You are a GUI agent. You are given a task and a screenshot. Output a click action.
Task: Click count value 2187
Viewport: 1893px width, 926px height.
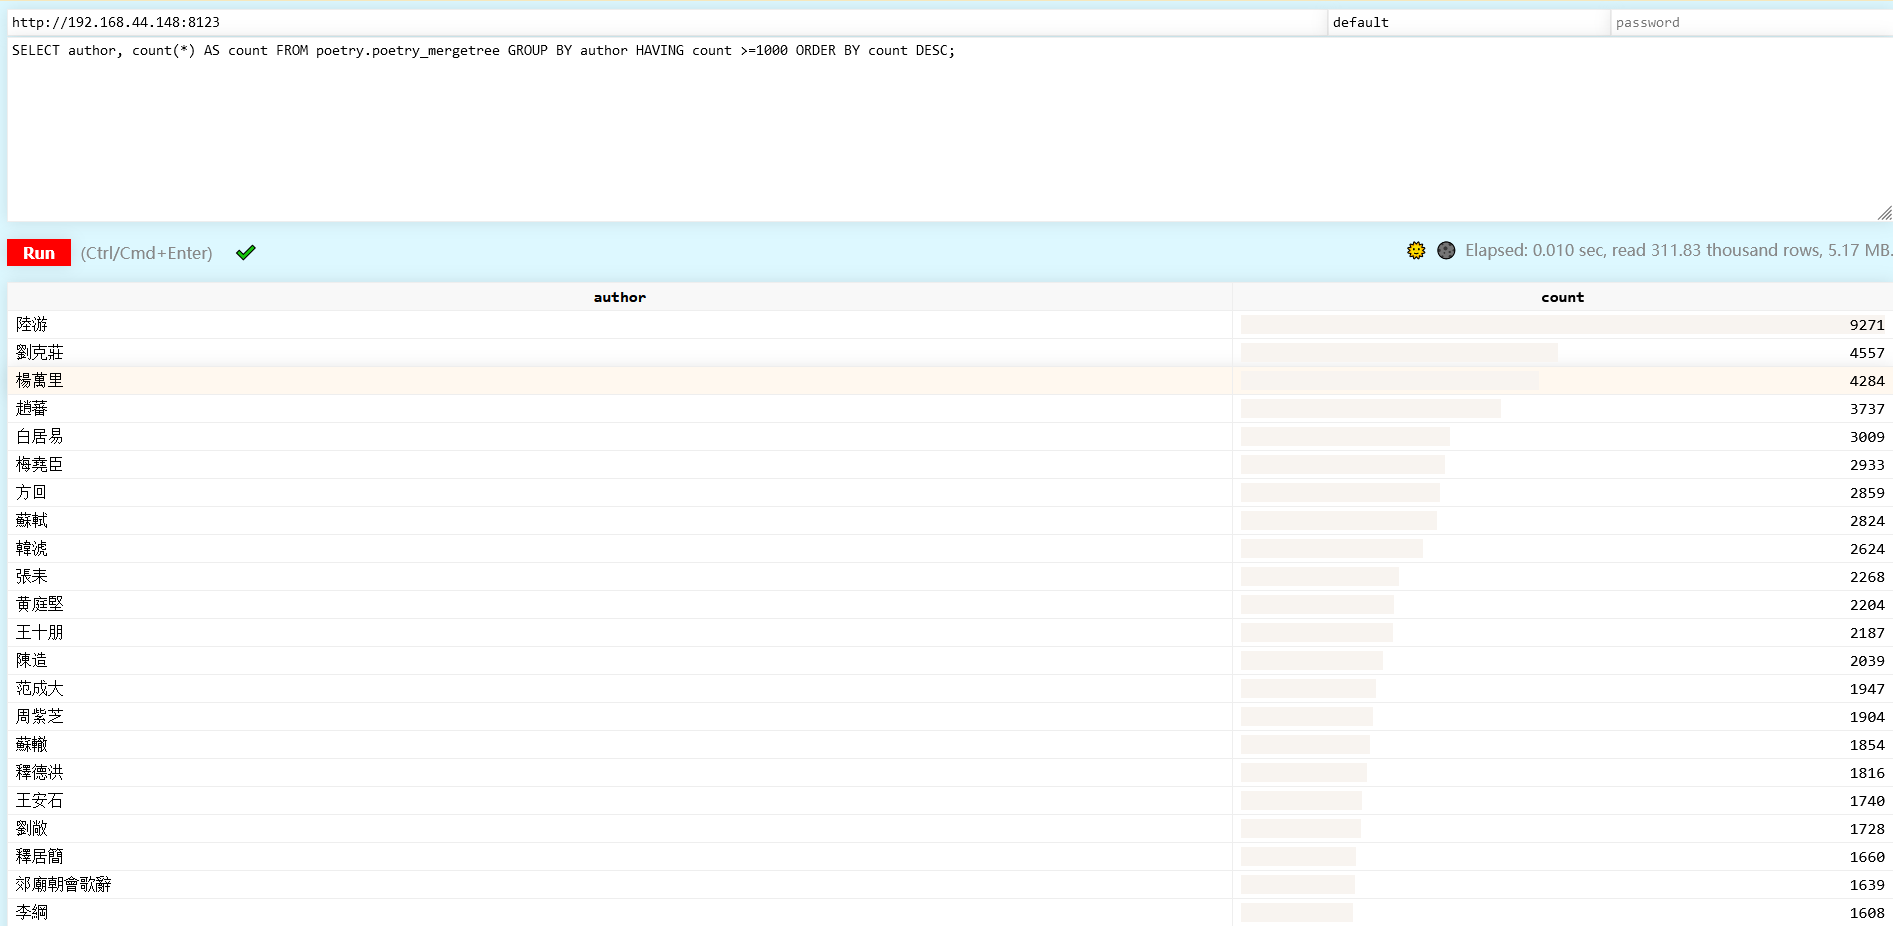1867,633
